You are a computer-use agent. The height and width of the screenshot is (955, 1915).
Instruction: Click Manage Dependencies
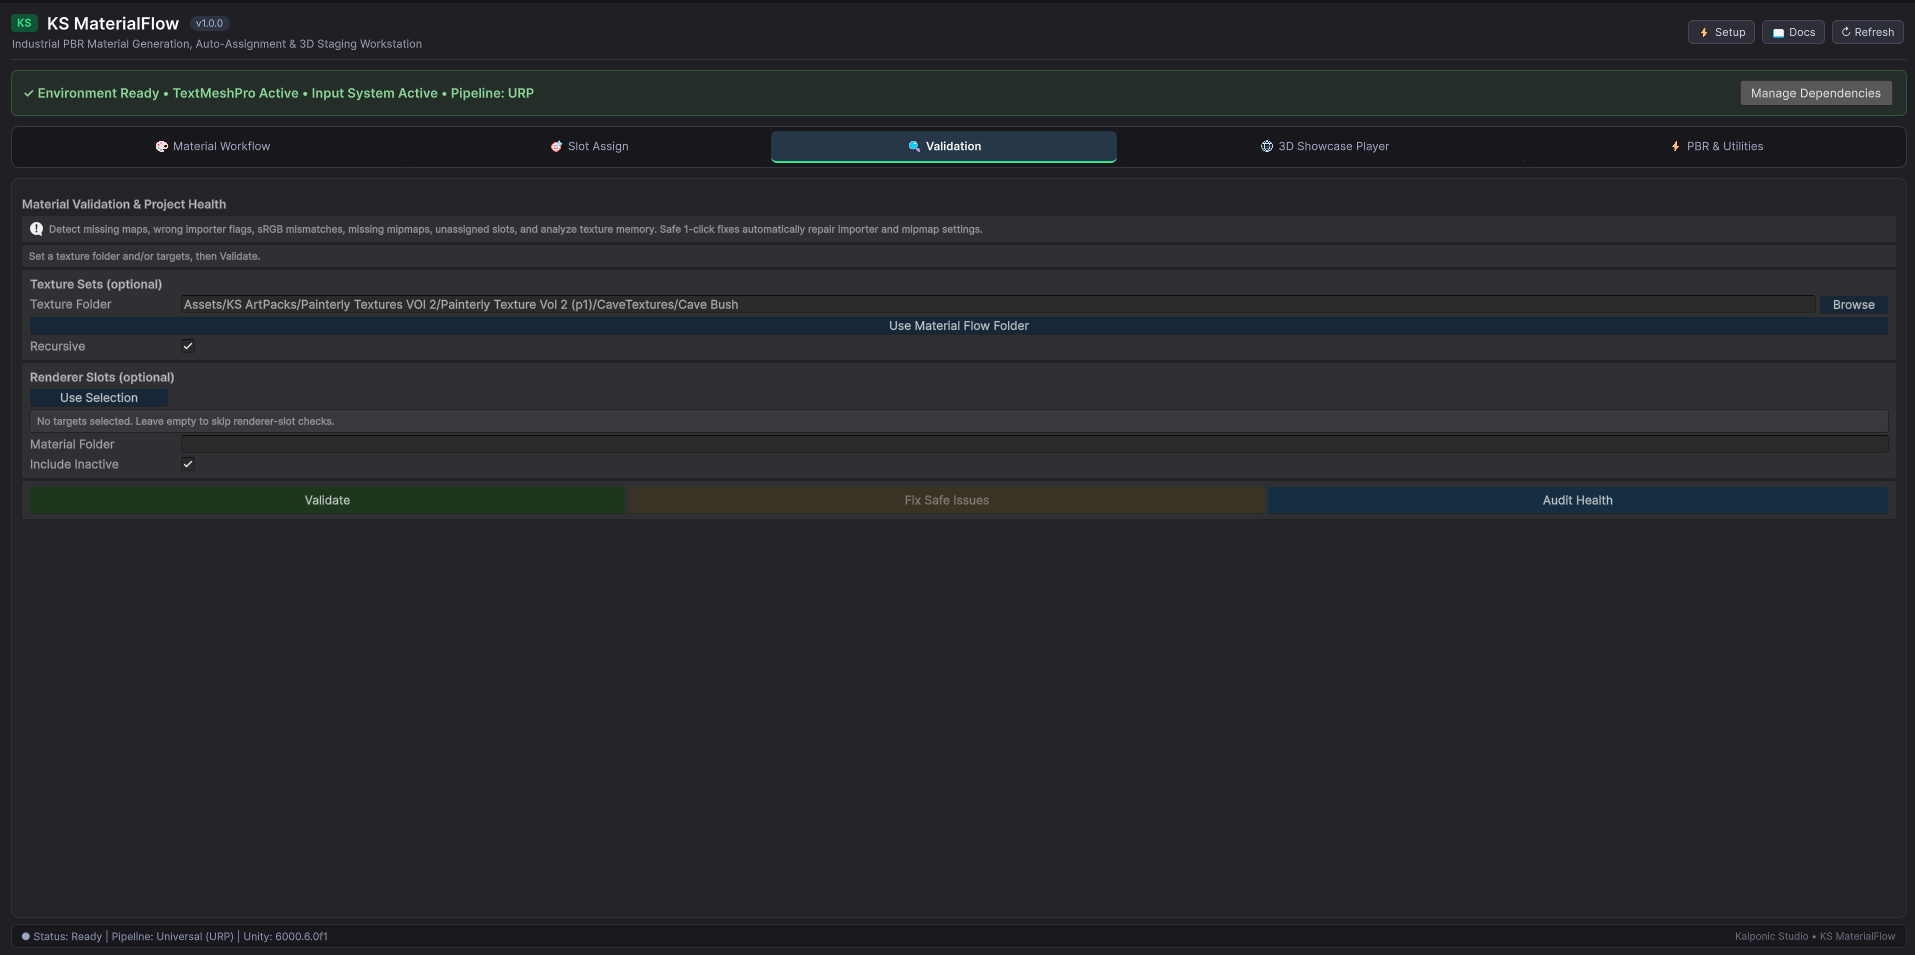[x=1815, y=93]
